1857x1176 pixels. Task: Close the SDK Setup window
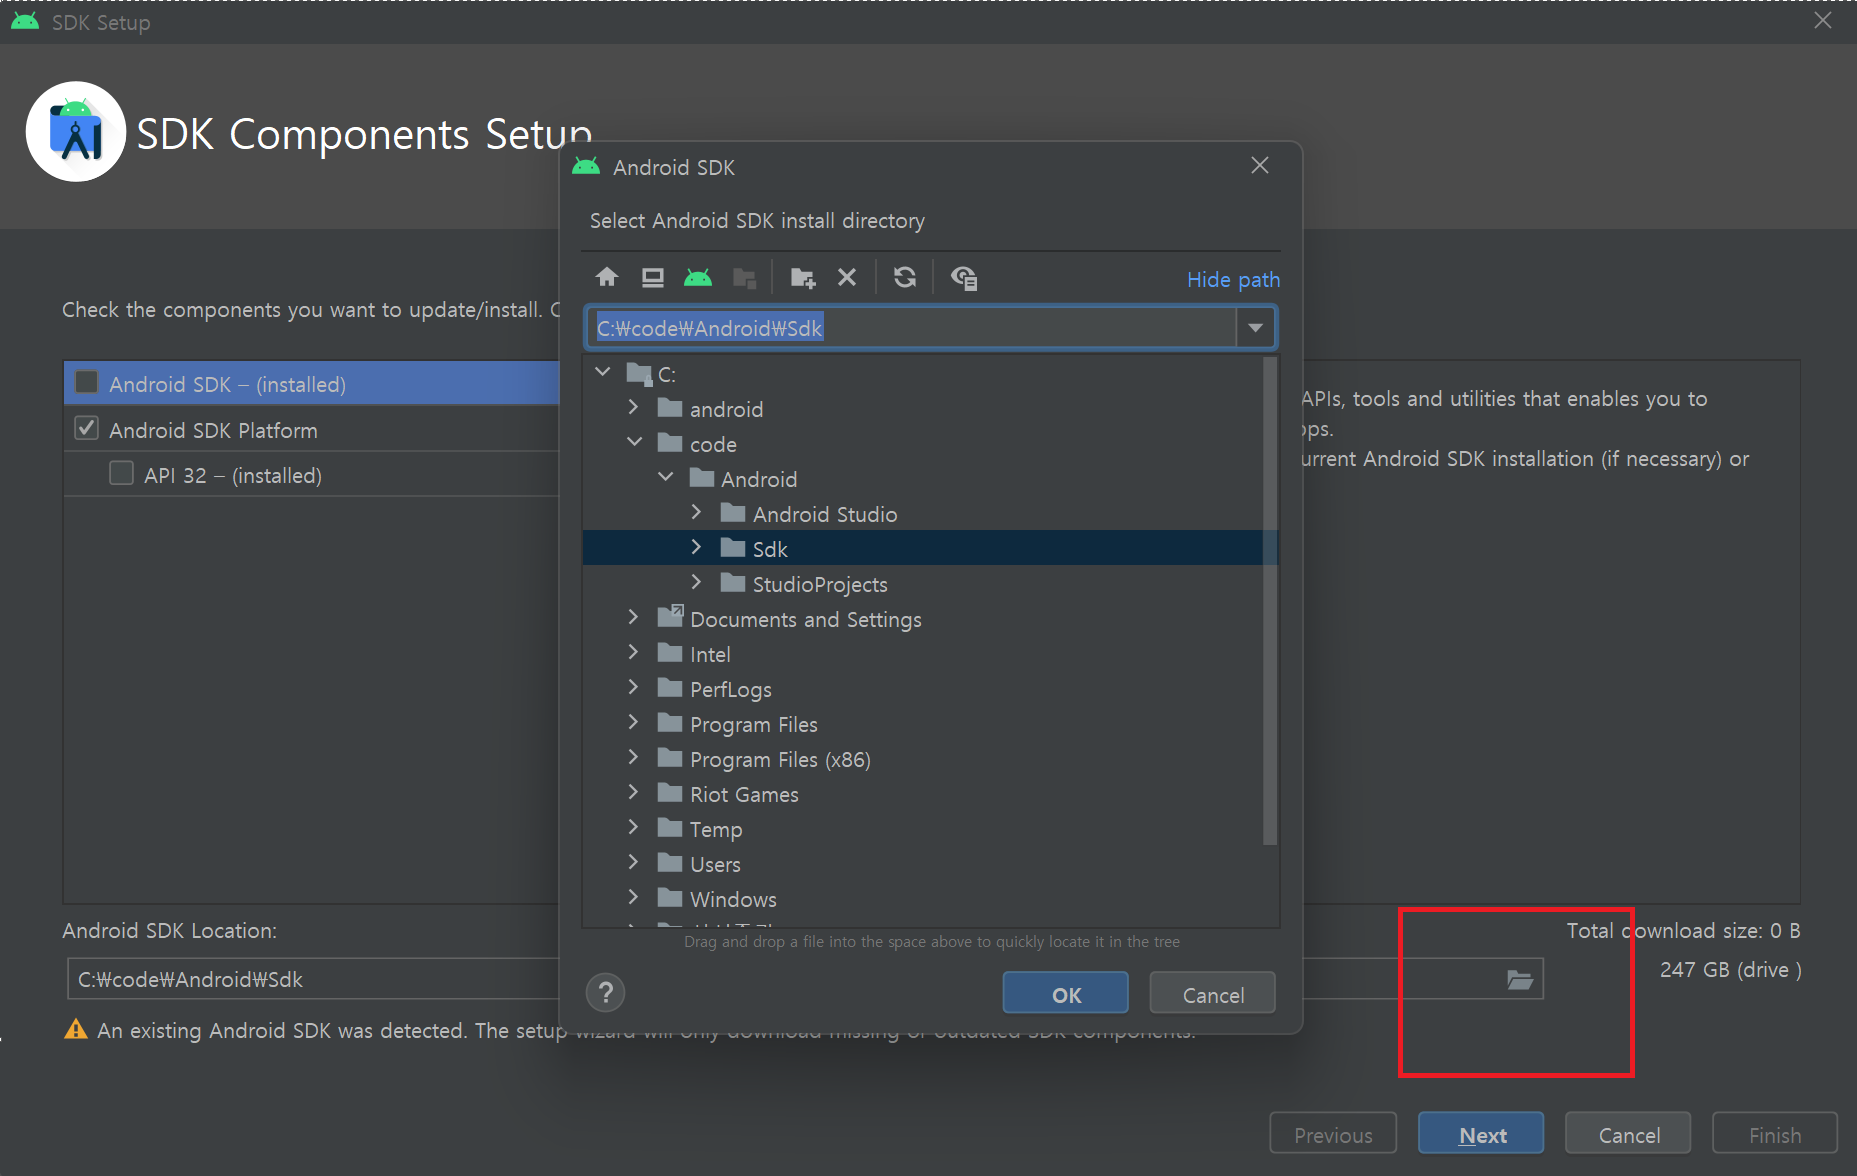(1823, 20)
